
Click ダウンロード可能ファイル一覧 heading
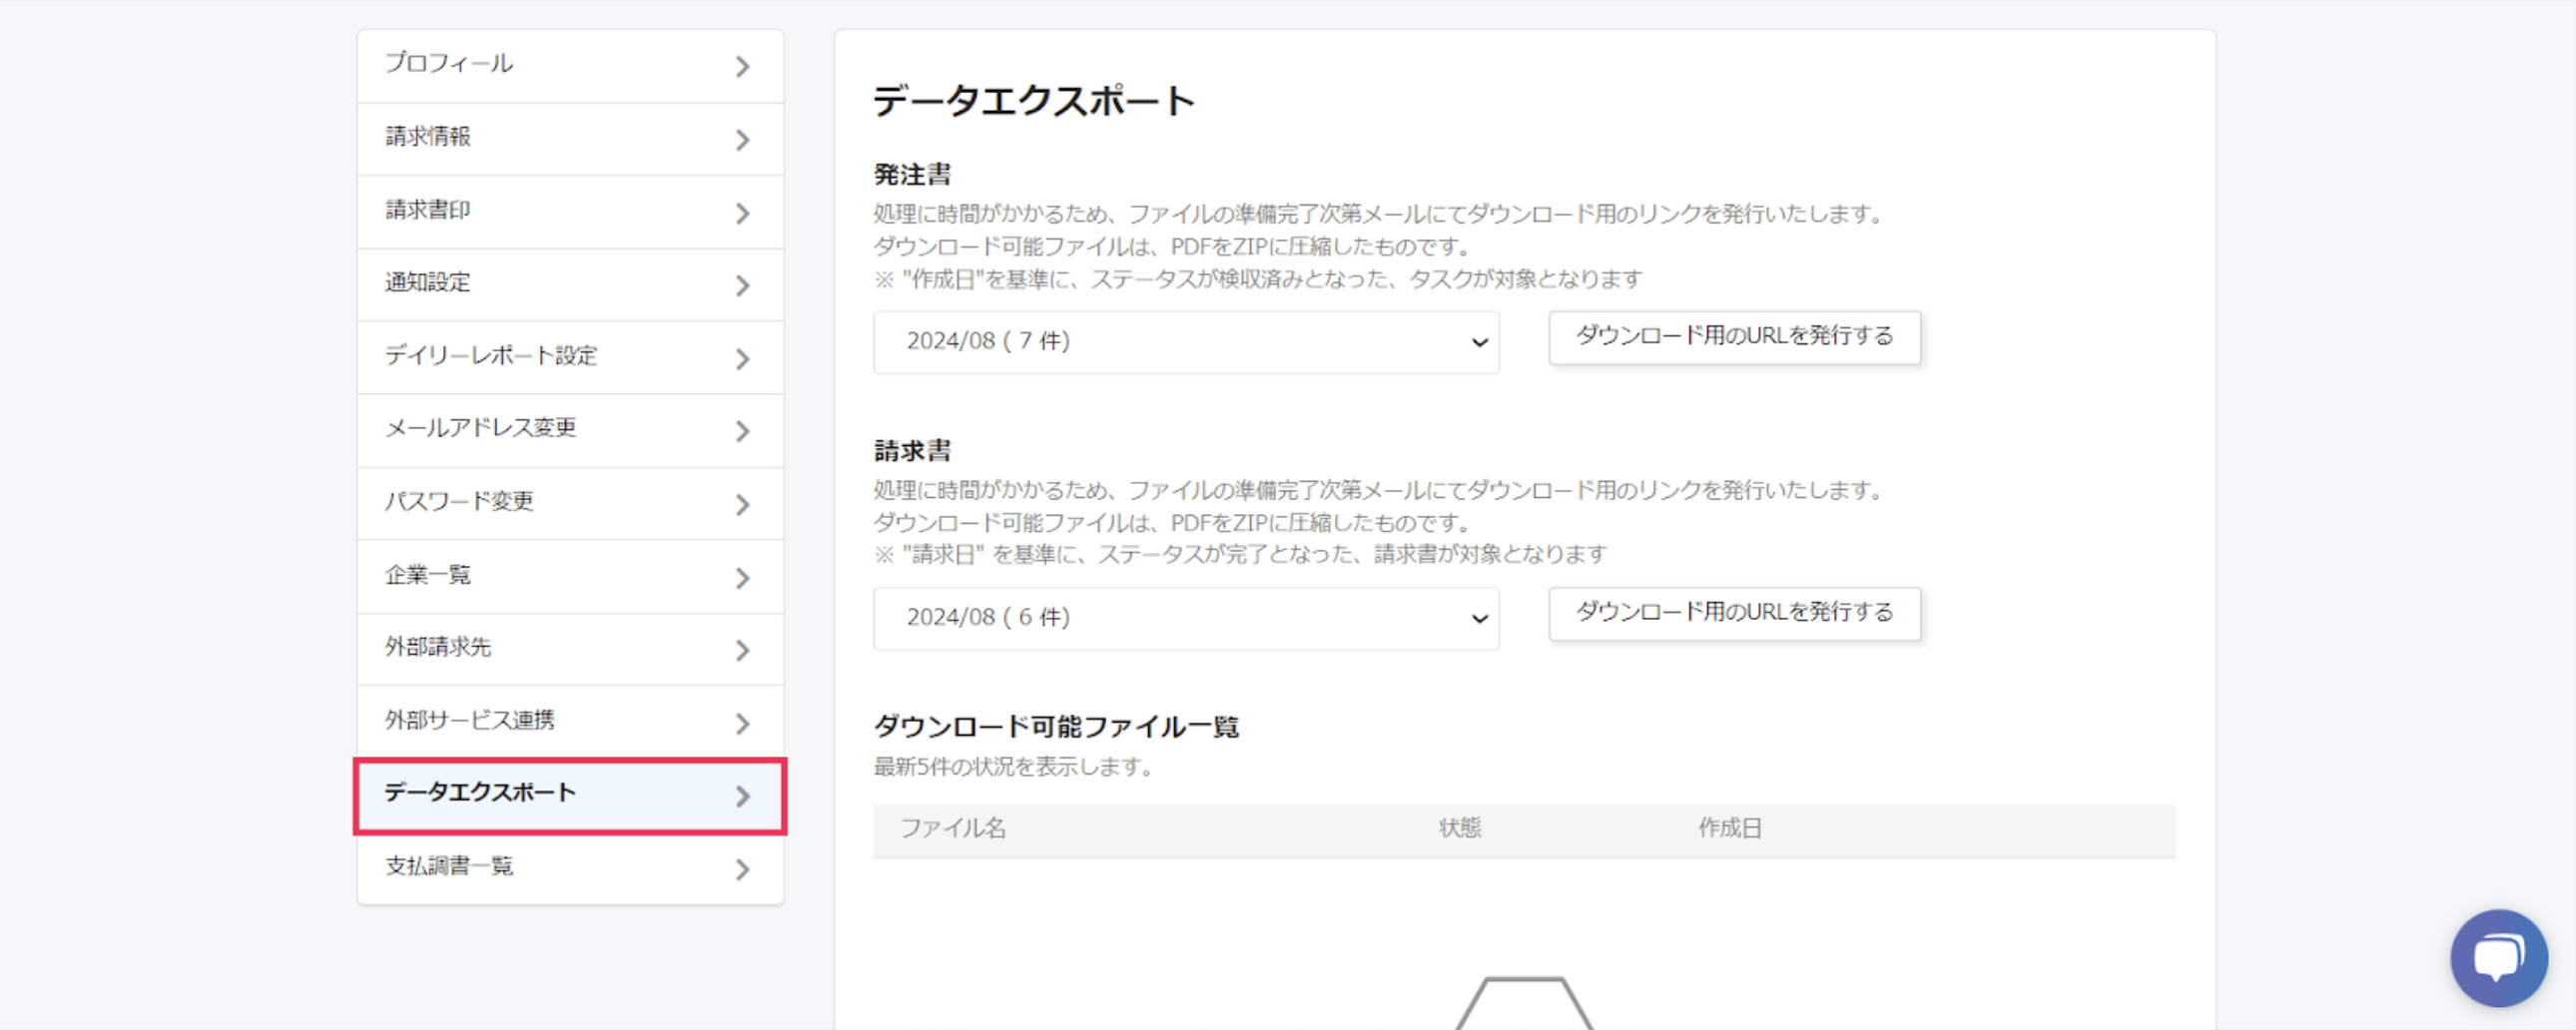[x=1056, y=727]
